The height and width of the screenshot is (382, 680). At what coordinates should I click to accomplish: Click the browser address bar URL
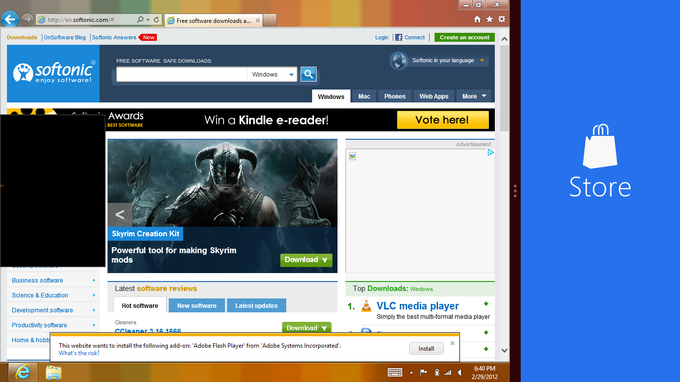[81, 20]
